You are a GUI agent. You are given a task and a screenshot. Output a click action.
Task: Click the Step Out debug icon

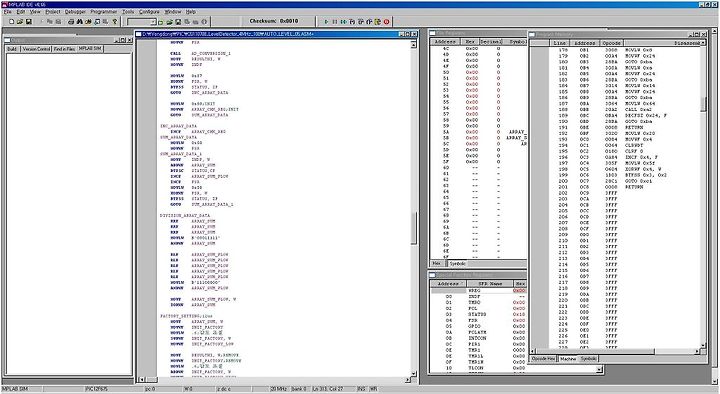click(x=369, y=22)
